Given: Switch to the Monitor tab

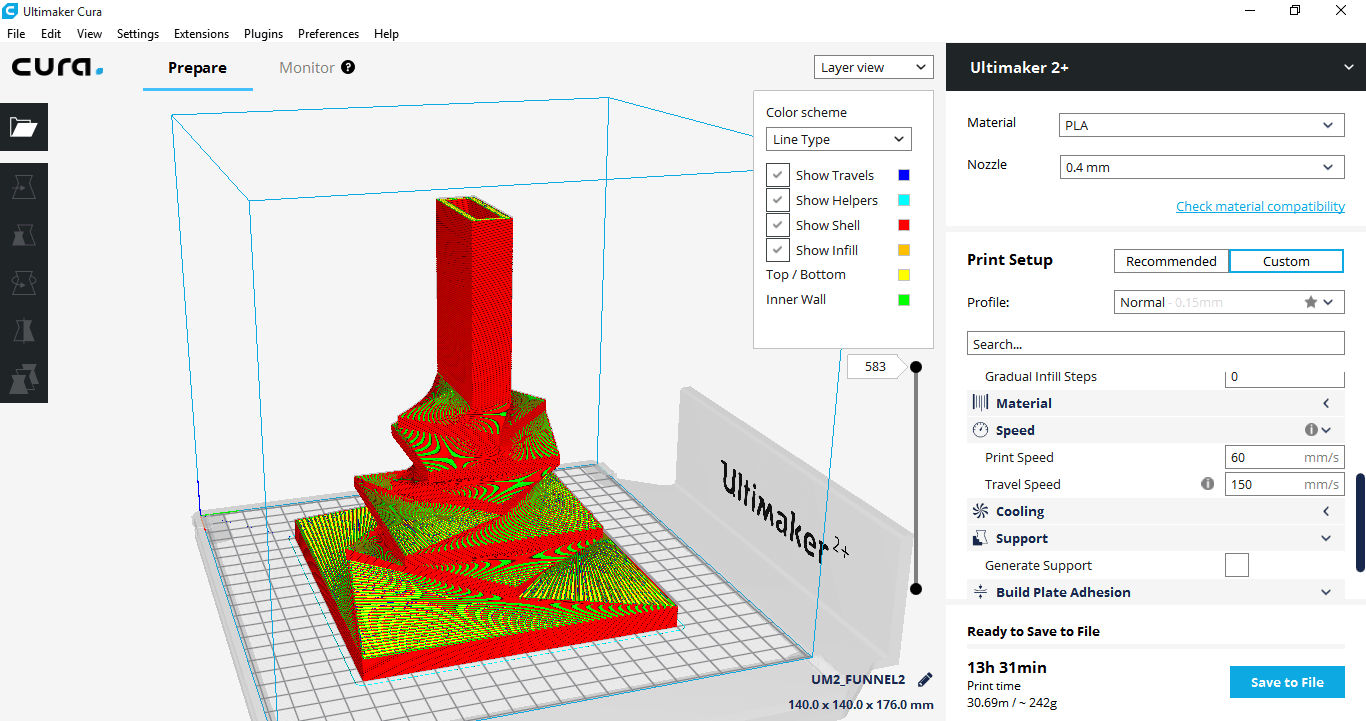Looking at the screenshot, I should (x=307, y=67).
